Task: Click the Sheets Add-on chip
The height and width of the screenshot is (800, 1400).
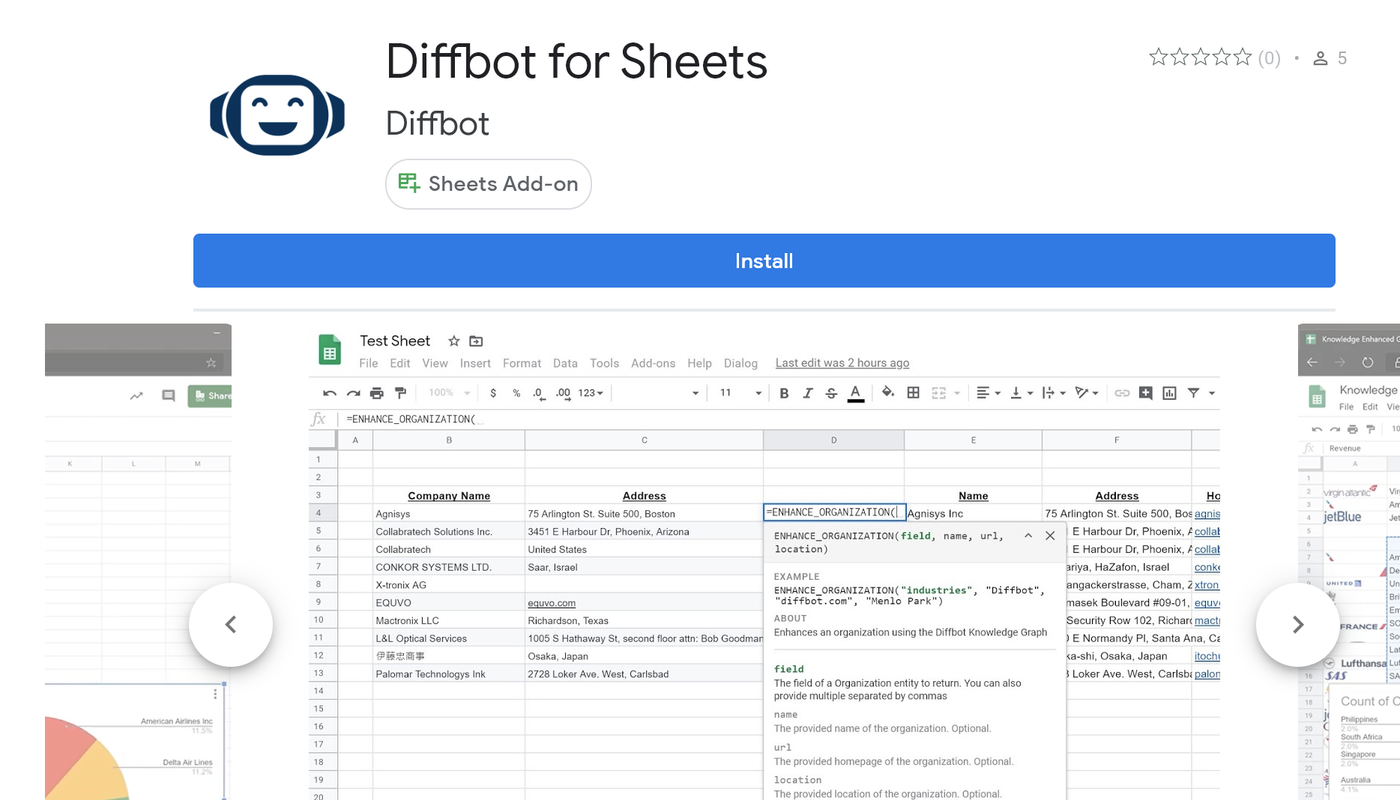Action: click(x=488, y=184)
